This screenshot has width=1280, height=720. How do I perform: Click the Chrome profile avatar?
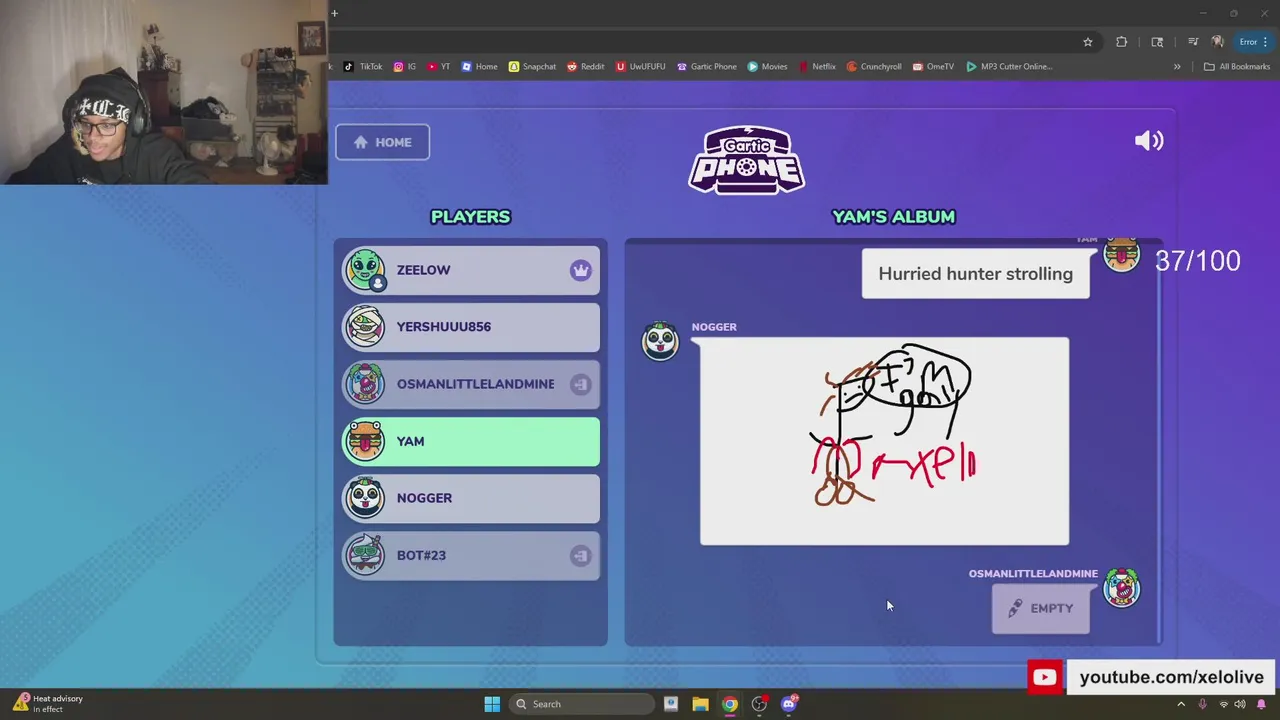point(1217,42)
